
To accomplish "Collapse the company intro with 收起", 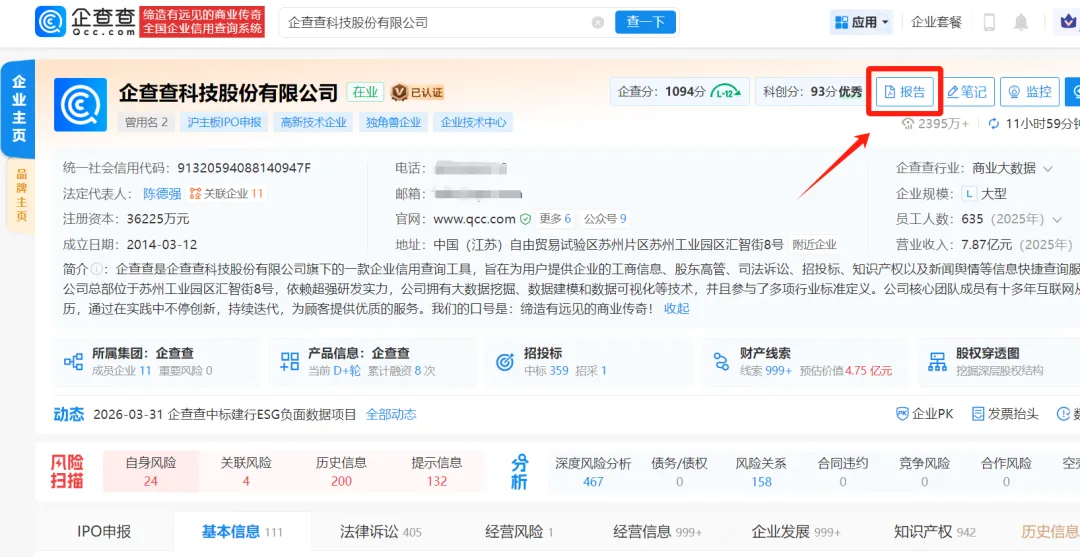I will click(677, 309).
